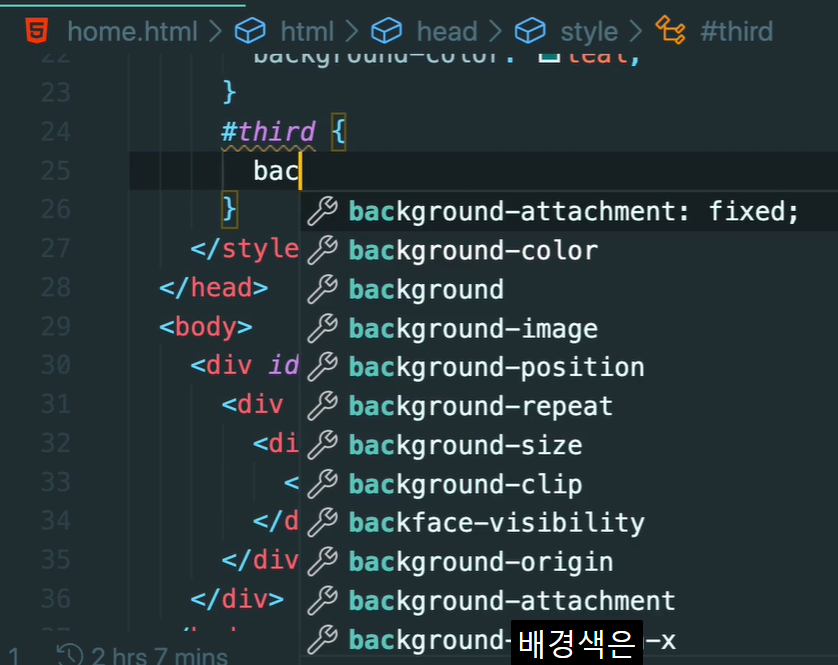Click wrench icon beside background-attachment: fixed;
The image size is (838, 665).
(x=322, y=211)
